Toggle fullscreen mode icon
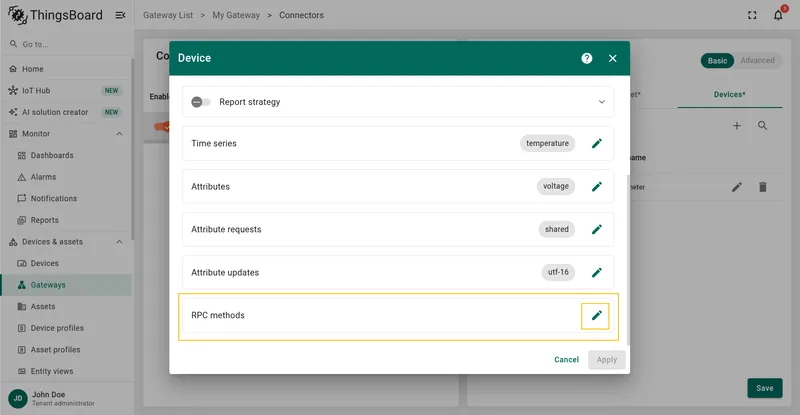Screen dimensions: 800x415 pos(752,15)
